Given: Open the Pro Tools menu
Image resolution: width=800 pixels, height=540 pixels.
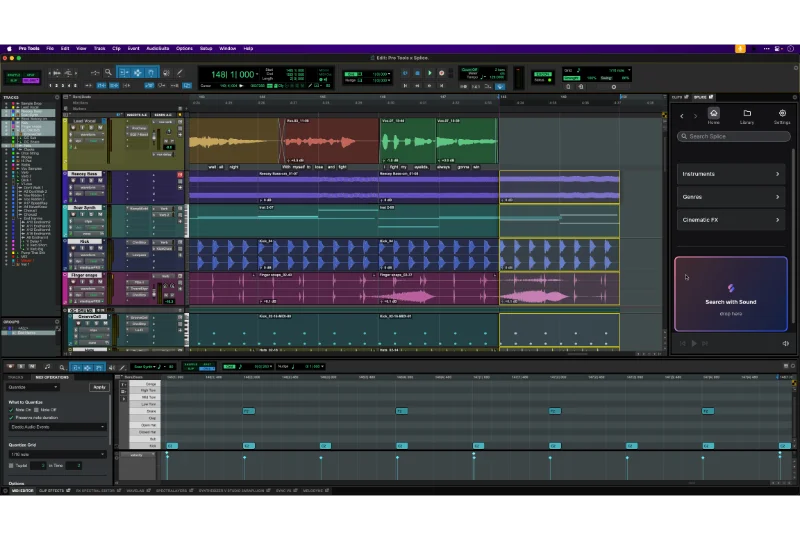Looking at the screenshot, I should tap(29, 48).
